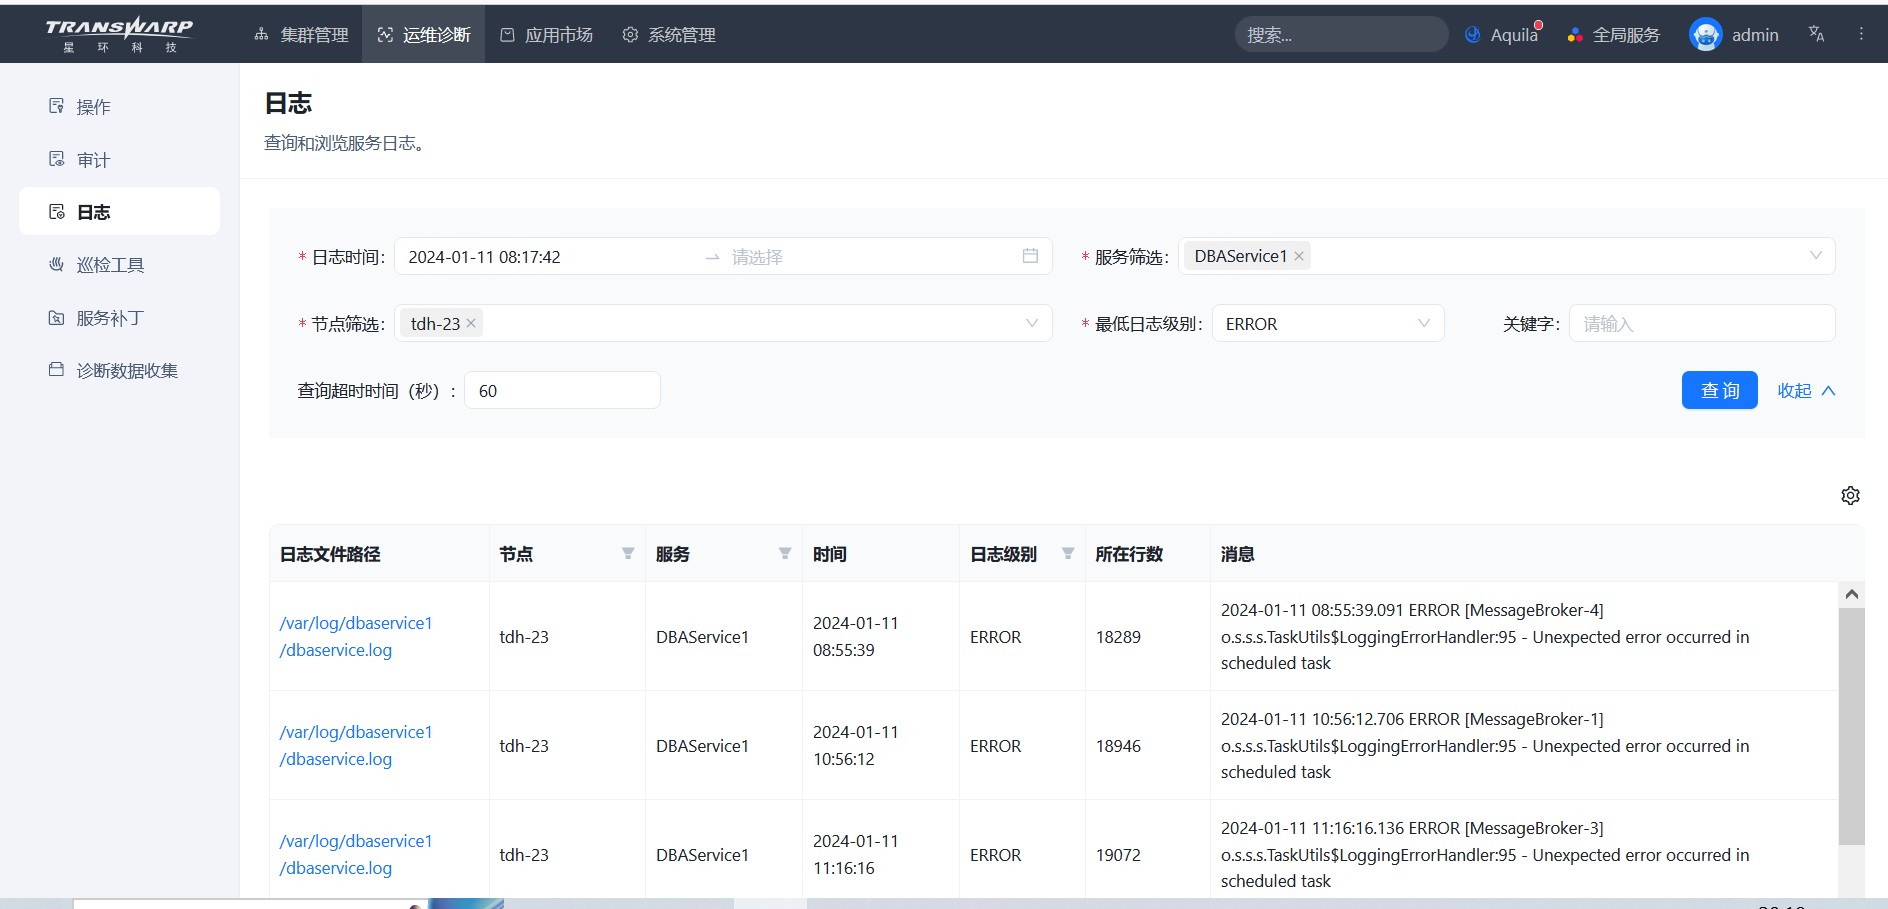Expand the 节点筛选 dropdown
Image resolution: width=1888 pixels, height=909 pixels.
1032,323
